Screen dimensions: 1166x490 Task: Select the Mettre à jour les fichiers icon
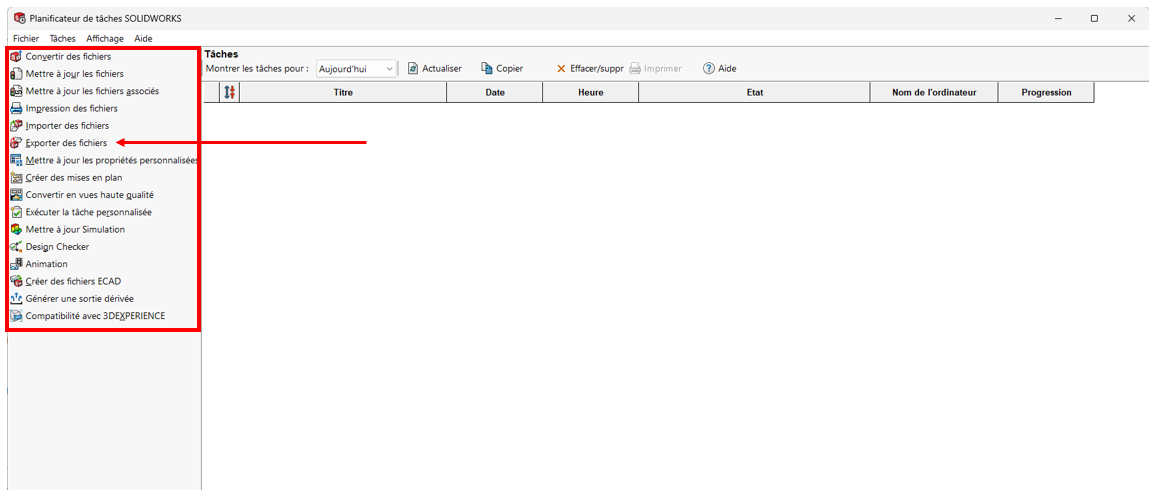16,74
